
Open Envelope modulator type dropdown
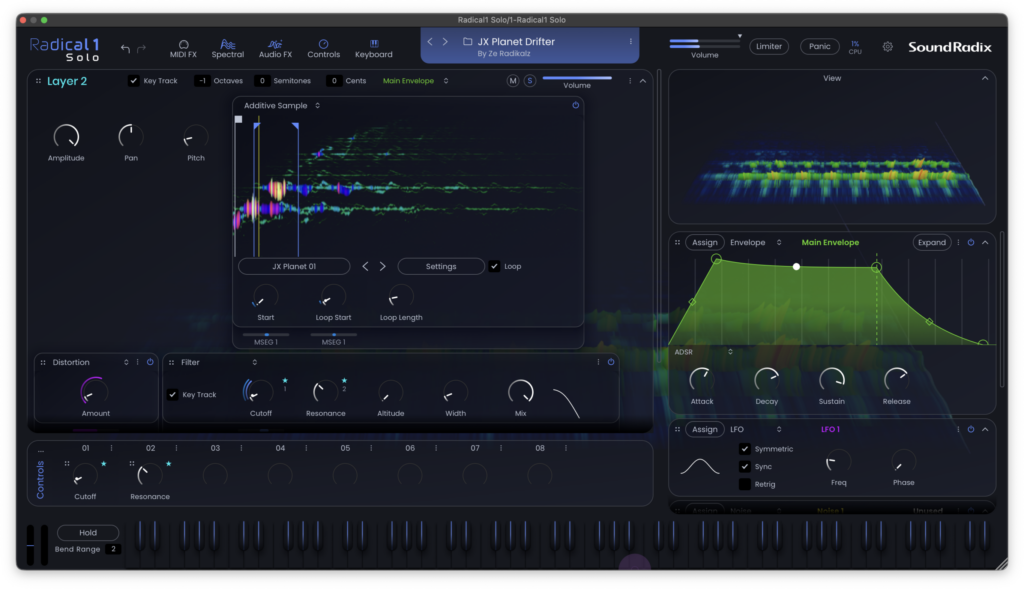click(x=756, y=242)
